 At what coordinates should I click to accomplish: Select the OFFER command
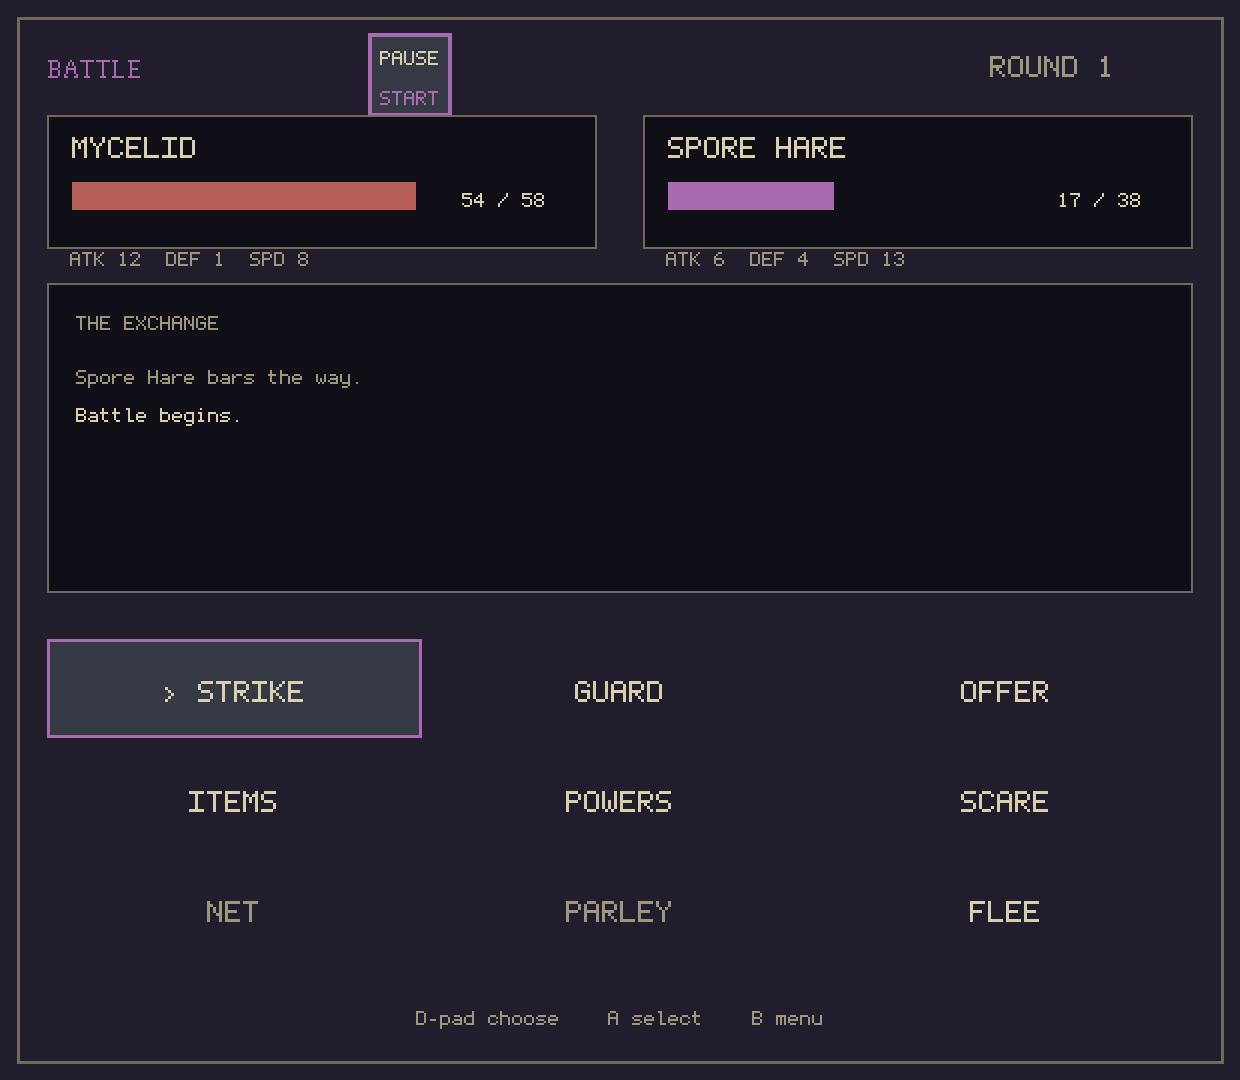click(1005, 692)
